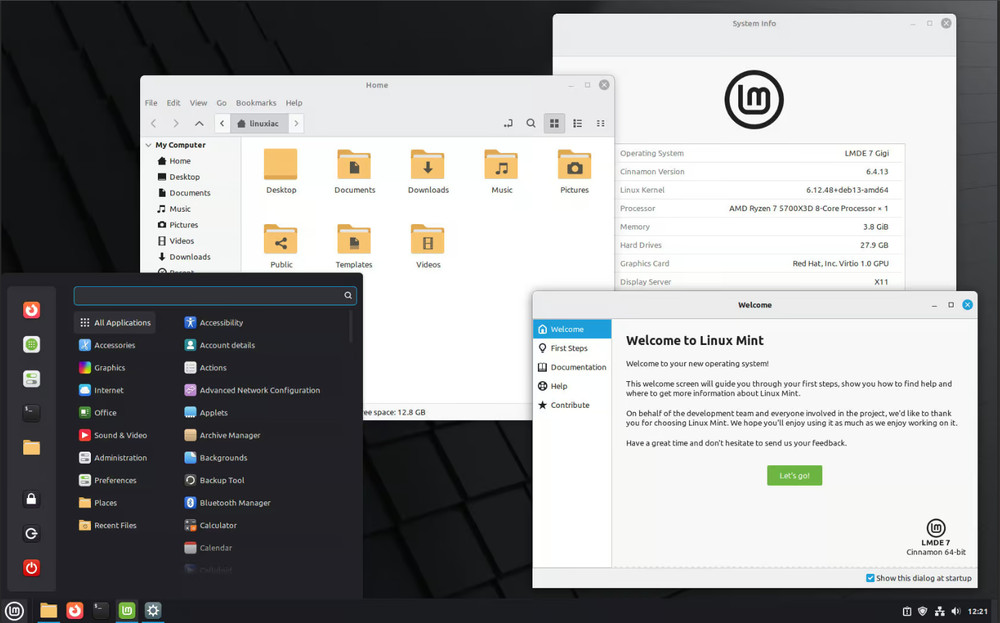Open the Bookmarks menu in Nemo
Screen dimensions: 1000x623
(256, 102)
